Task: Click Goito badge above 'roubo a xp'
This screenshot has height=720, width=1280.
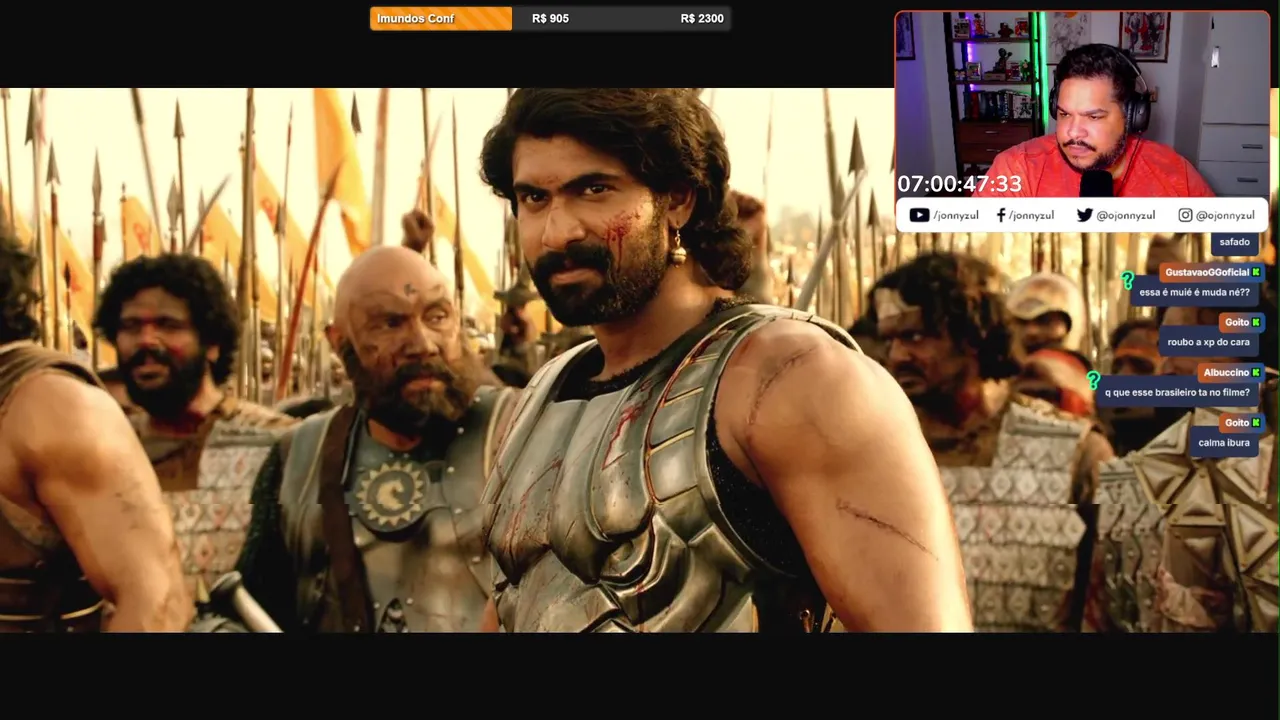Action: click(x=1242, y=322)
